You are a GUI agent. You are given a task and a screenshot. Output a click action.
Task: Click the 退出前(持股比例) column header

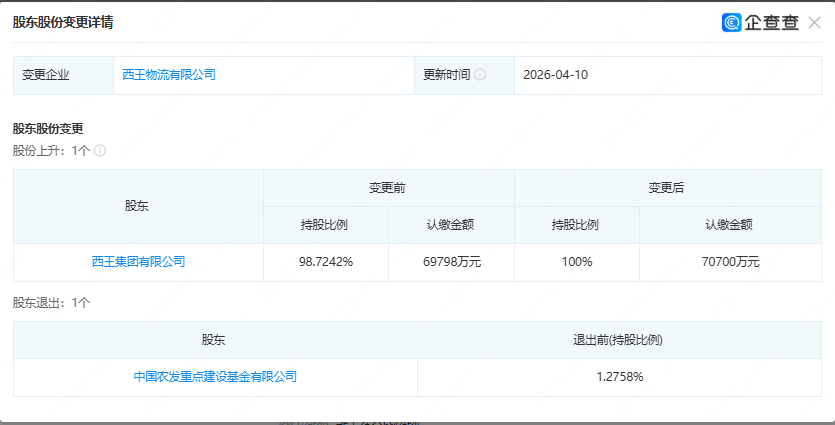[619, 340]
